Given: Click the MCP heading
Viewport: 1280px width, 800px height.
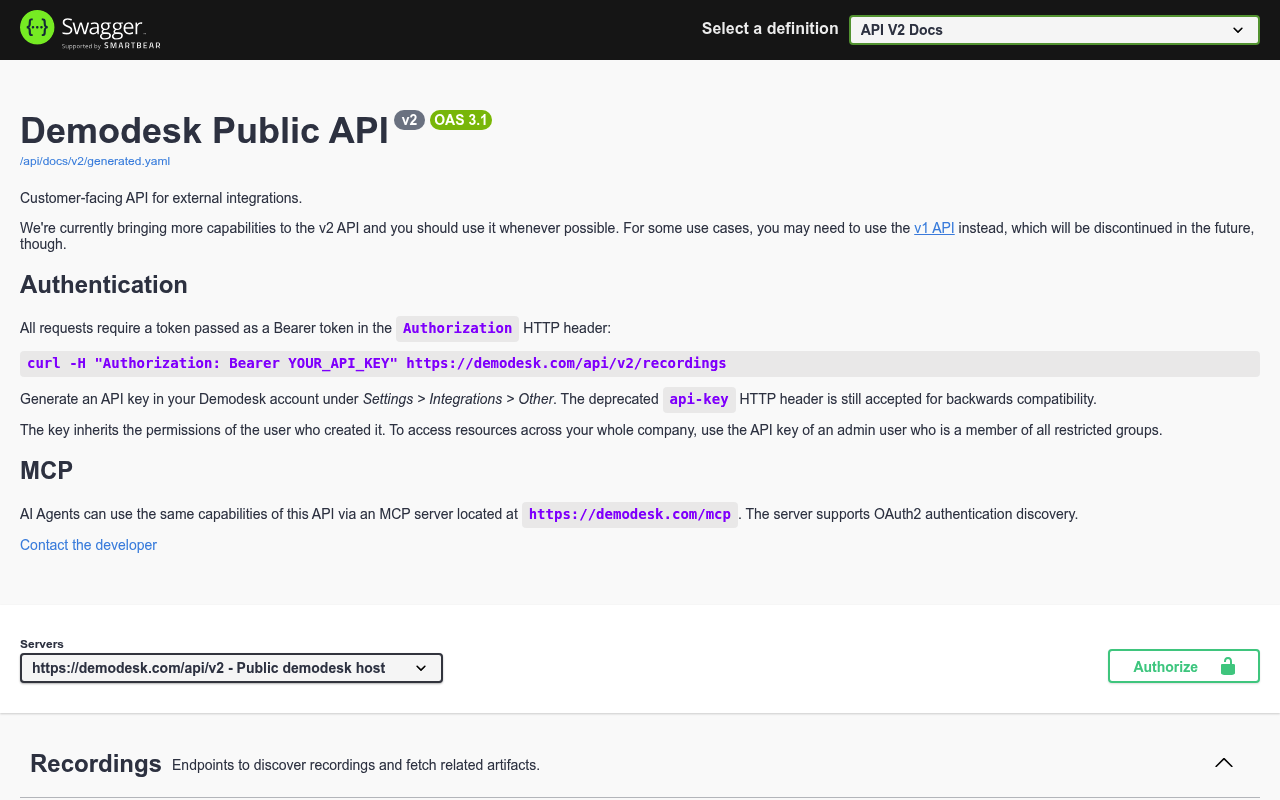Looking at the screenshot, I should pos(47,470).
